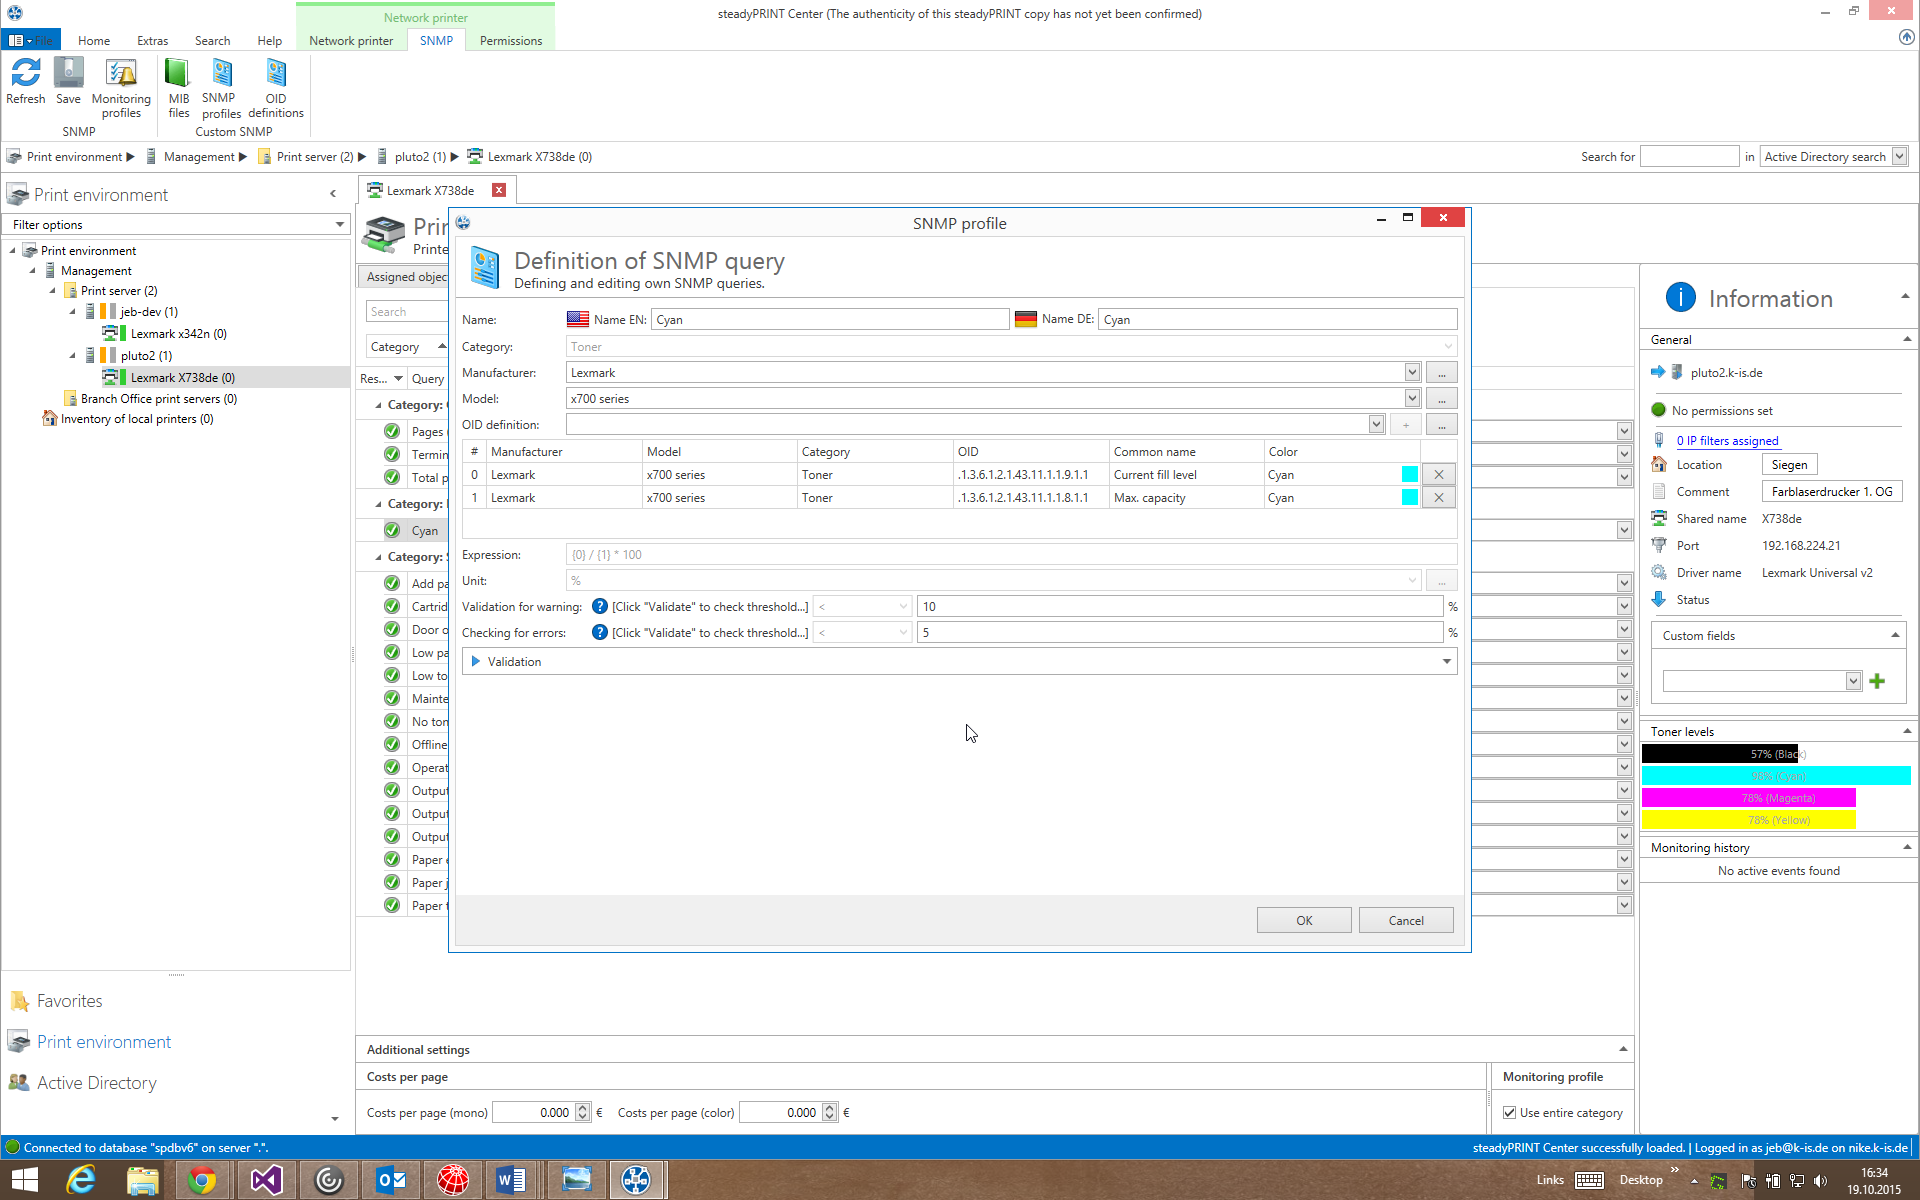The image size is (1920, 1200).
Task: Toggle Use entire category checkbox
Action: point(1509,1113)
